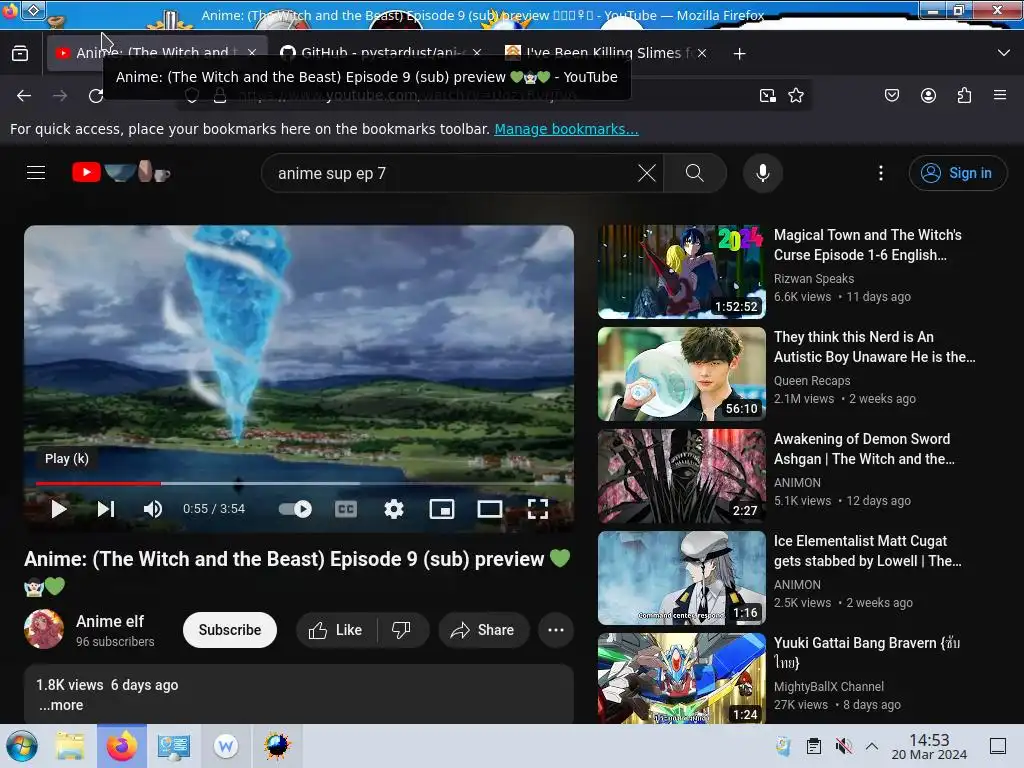Expand the list all tabs chevron
Viewport: 1024px width, 768px height.
1004,53
